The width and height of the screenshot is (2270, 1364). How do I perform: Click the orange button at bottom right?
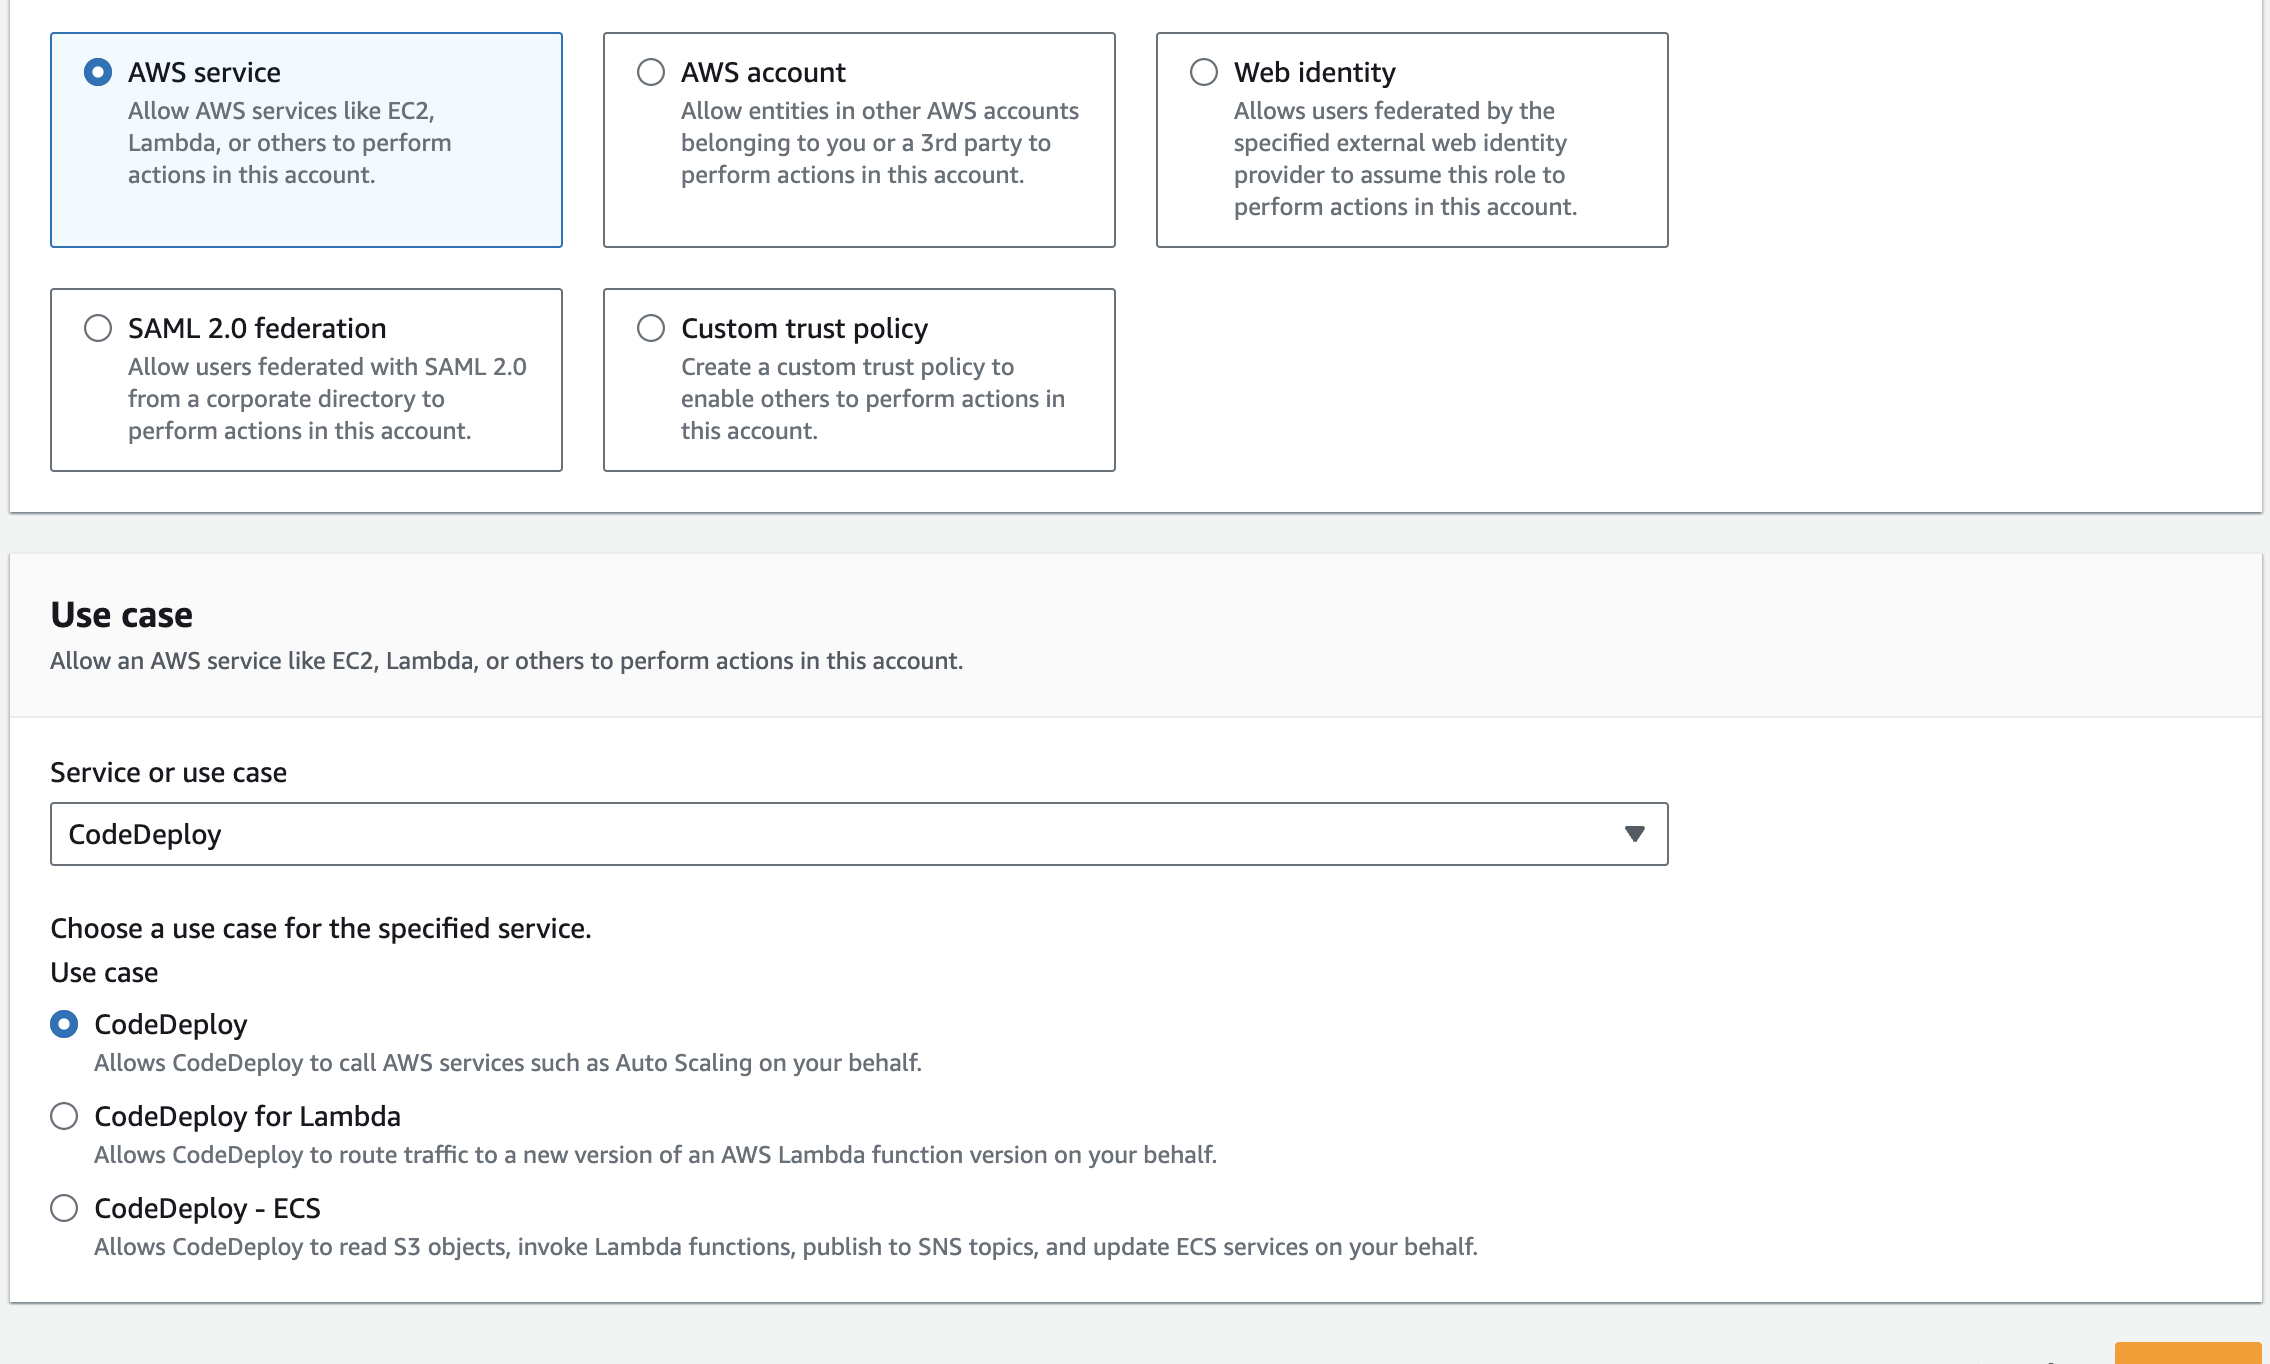2187,1353
